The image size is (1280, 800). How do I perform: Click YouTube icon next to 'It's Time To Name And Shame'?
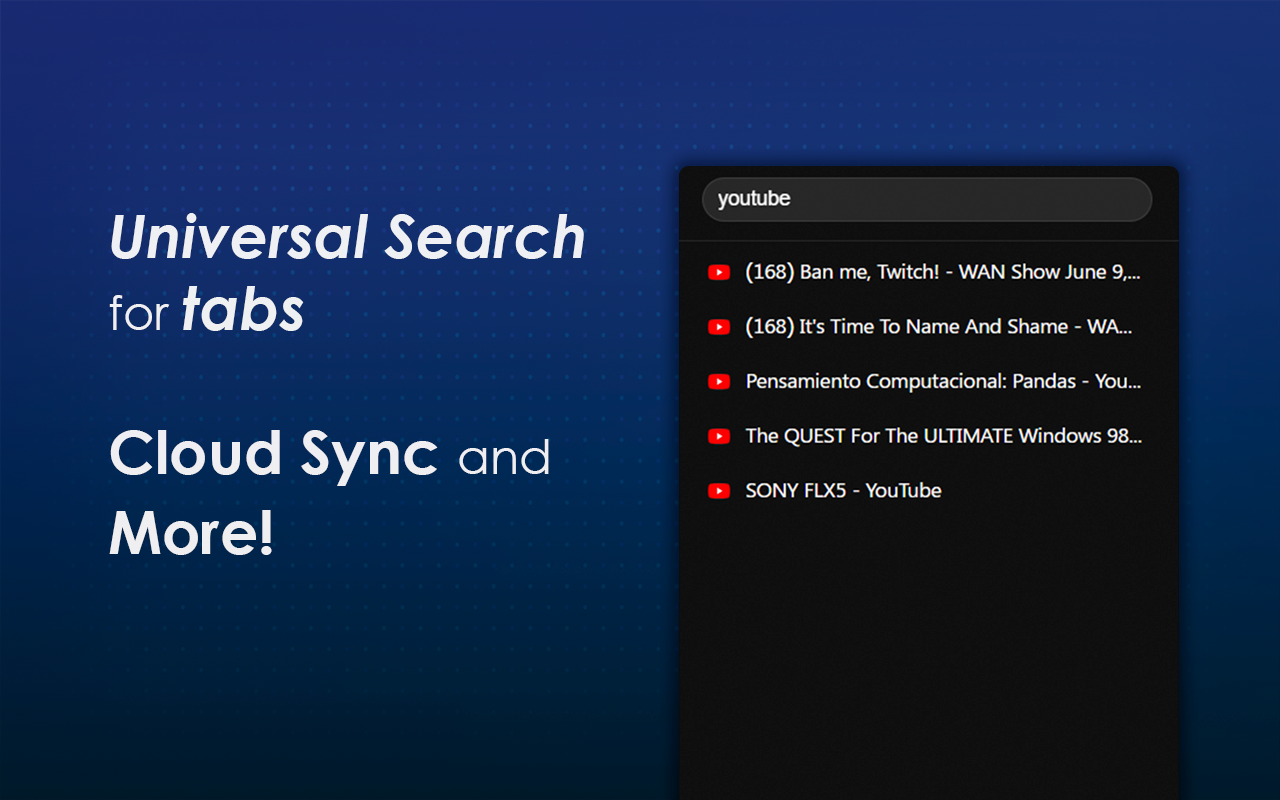coord(718,327)
